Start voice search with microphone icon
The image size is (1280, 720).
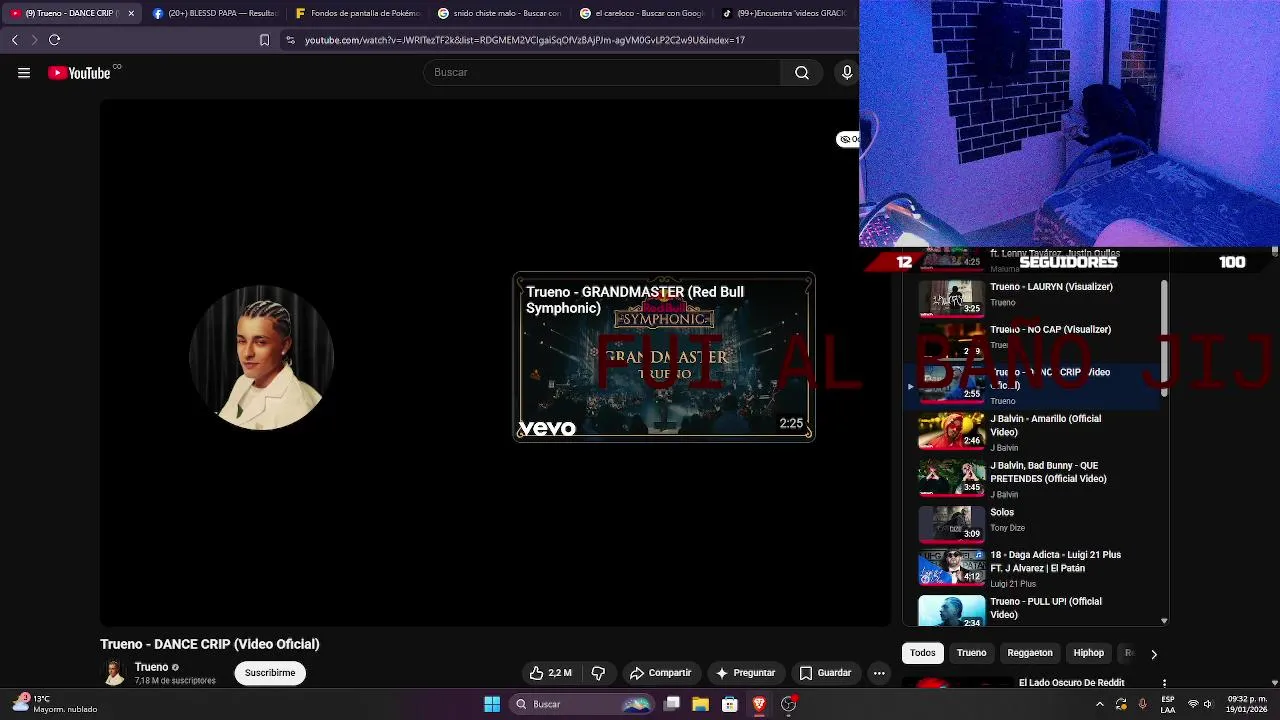[847, 73]
